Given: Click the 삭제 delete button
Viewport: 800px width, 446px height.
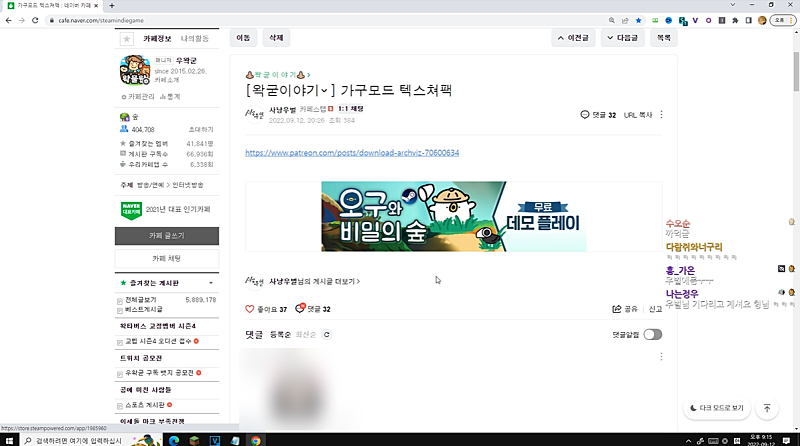Looking at the screenshot, I should coord(276,38).
